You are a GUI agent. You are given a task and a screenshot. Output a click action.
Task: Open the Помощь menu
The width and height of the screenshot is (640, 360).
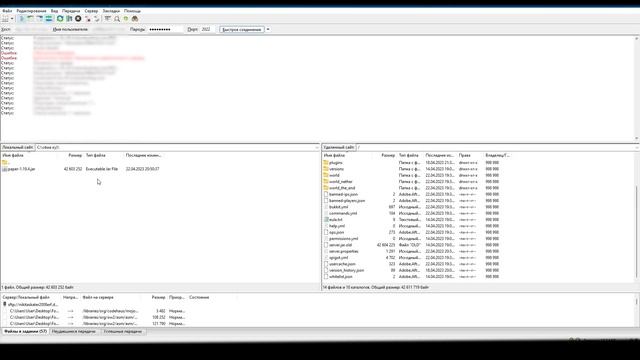point(132,11)
